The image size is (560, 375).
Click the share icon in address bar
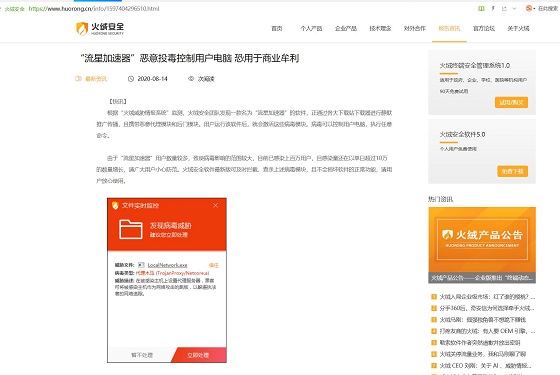504,9
